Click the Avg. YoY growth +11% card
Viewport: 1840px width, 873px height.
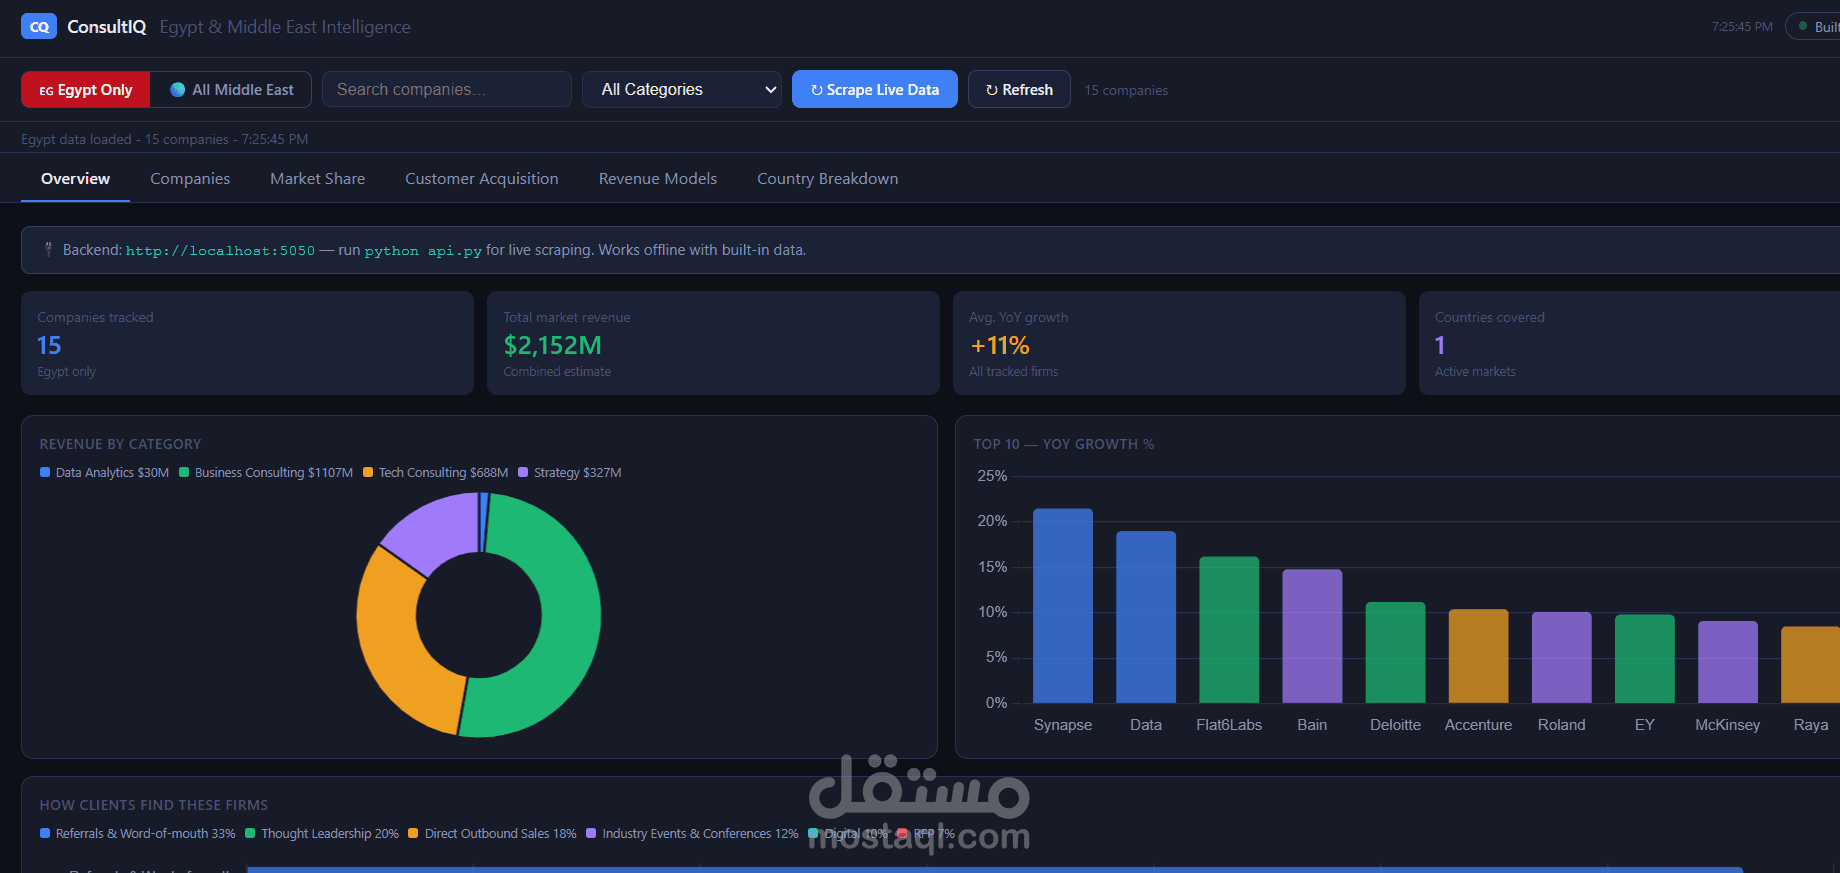[1179, 343]
